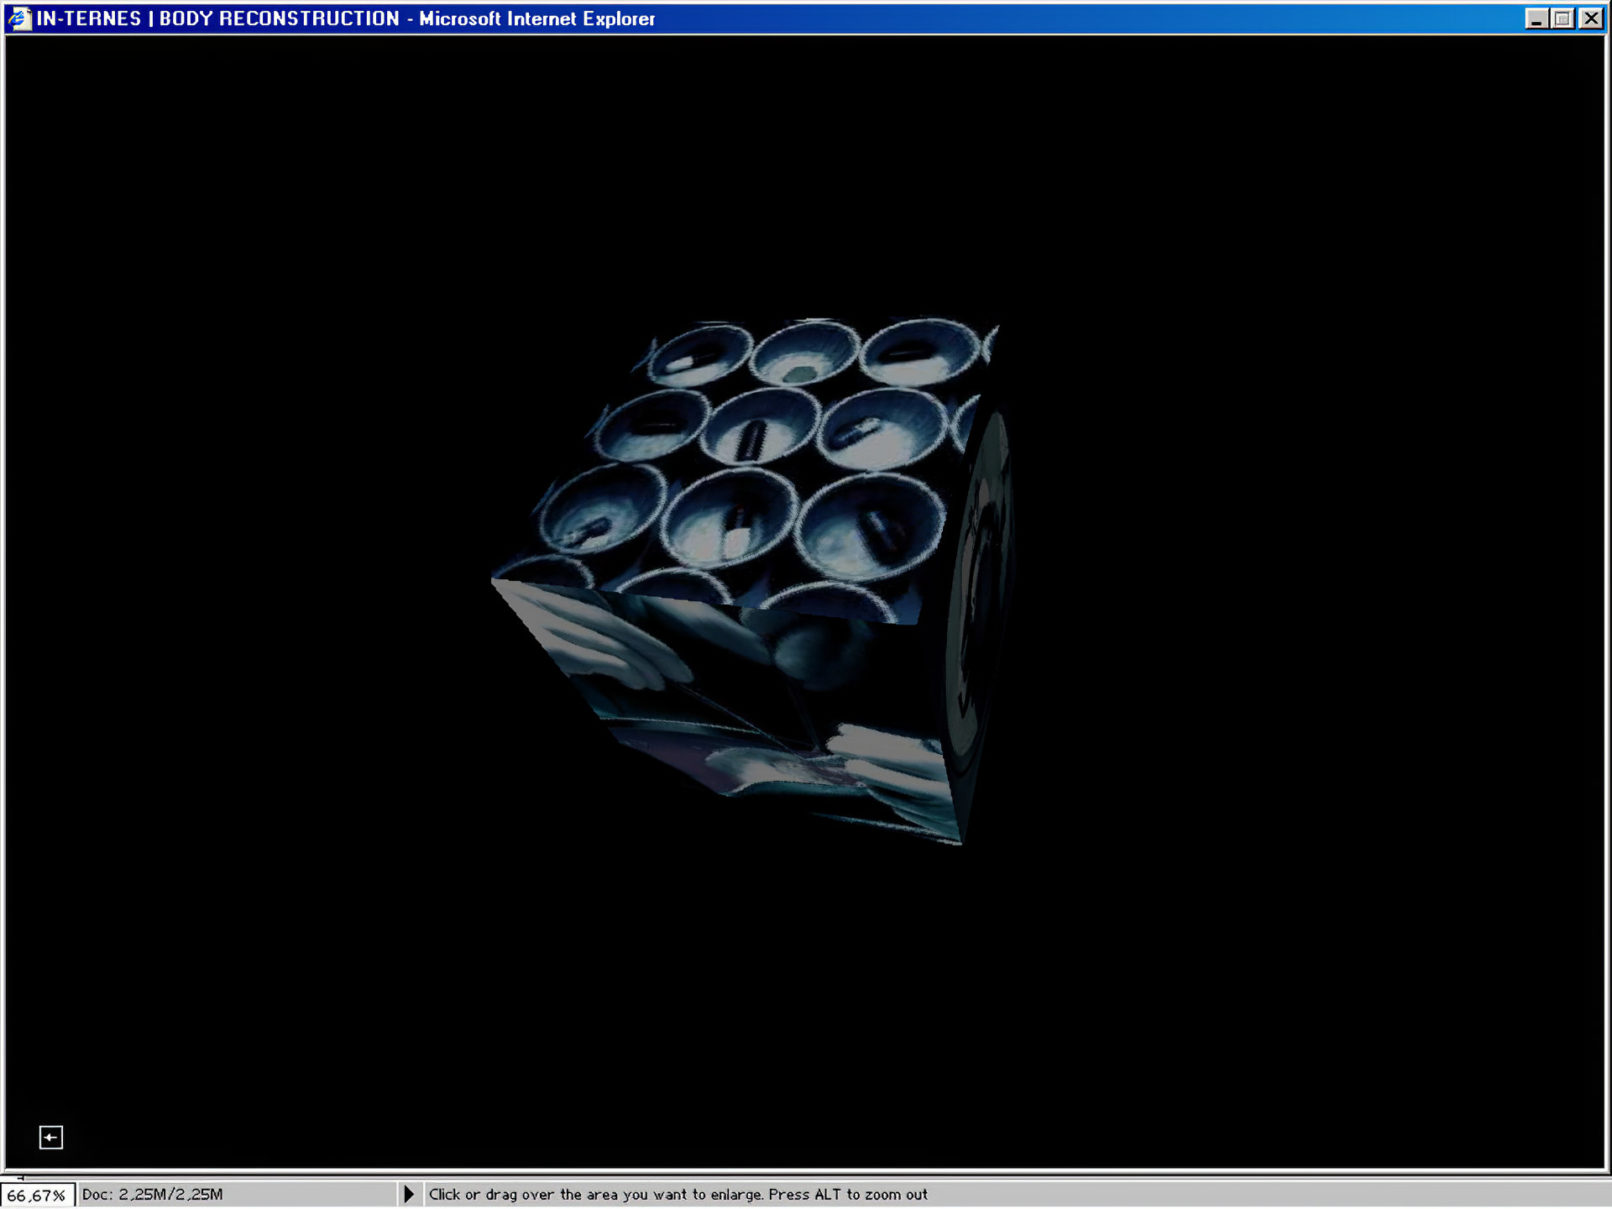Close the IN-TERNES browser window
1612x1209 pixels.
click(x=1590, y=19)
